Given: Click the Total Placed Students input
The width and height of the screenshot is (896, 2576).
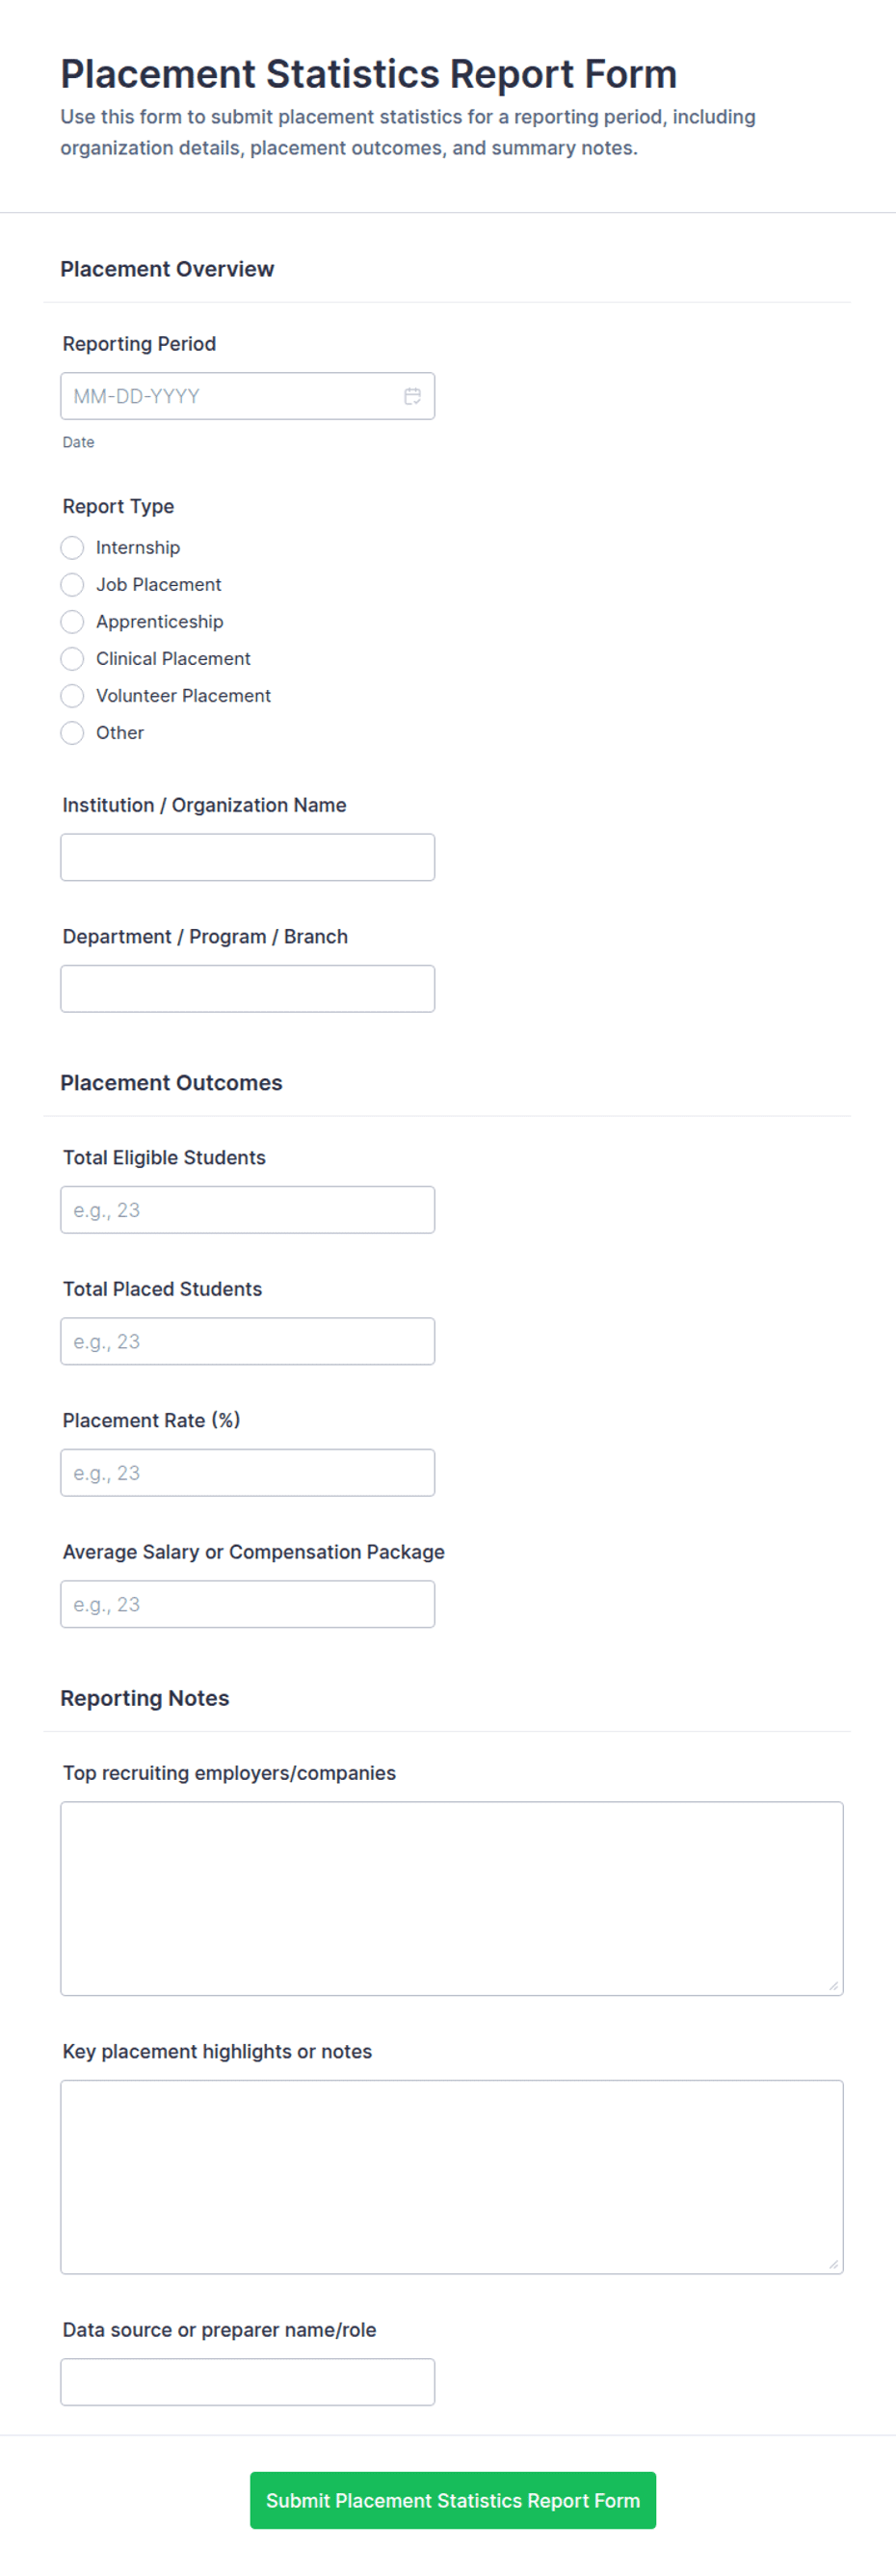Looking at the screenshot, I should tap(247, 1340).
